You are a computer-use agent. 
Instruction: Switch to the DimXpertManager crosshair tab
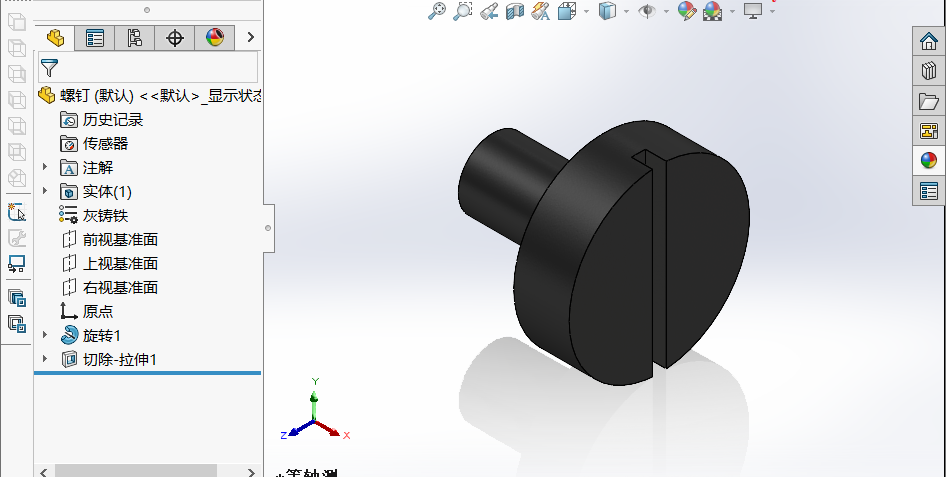(x=175, y=38)
